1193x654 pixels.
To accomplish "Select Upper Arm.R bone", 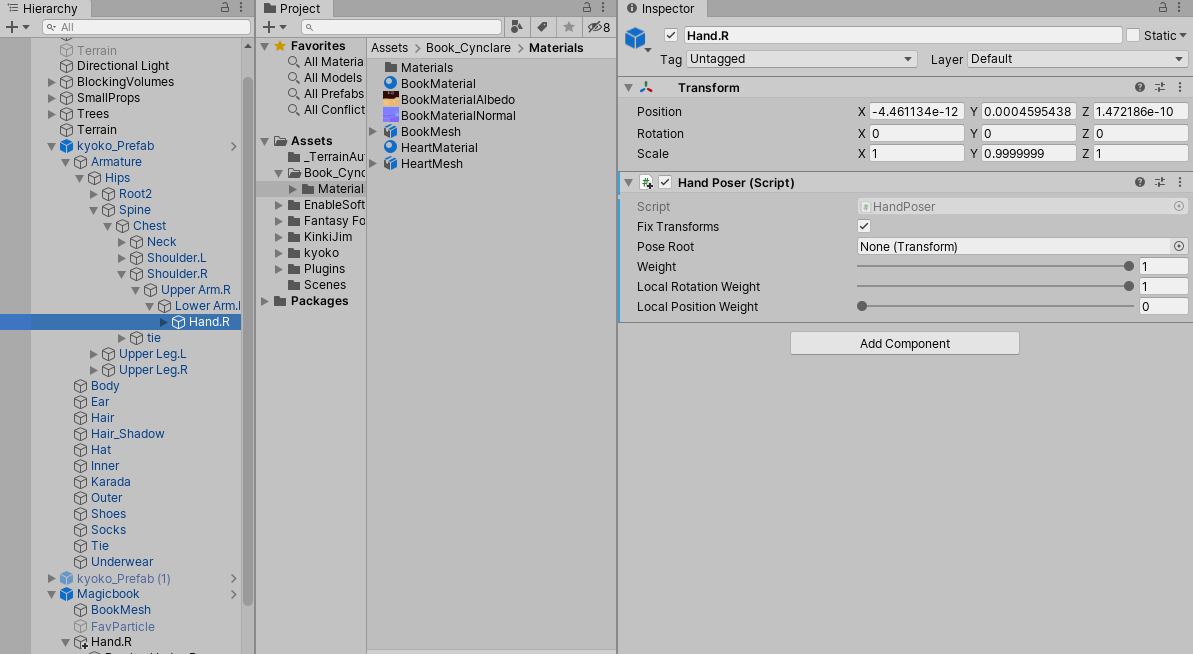I will click(x=196, y=290).
